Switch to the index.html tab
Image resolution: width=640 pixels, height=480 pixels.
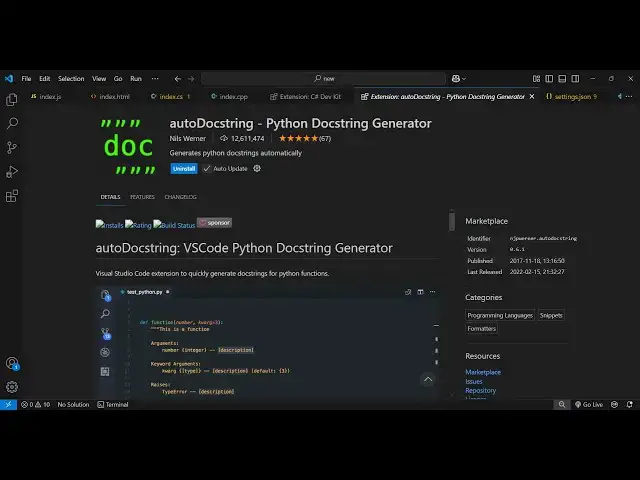coord(110,97)
